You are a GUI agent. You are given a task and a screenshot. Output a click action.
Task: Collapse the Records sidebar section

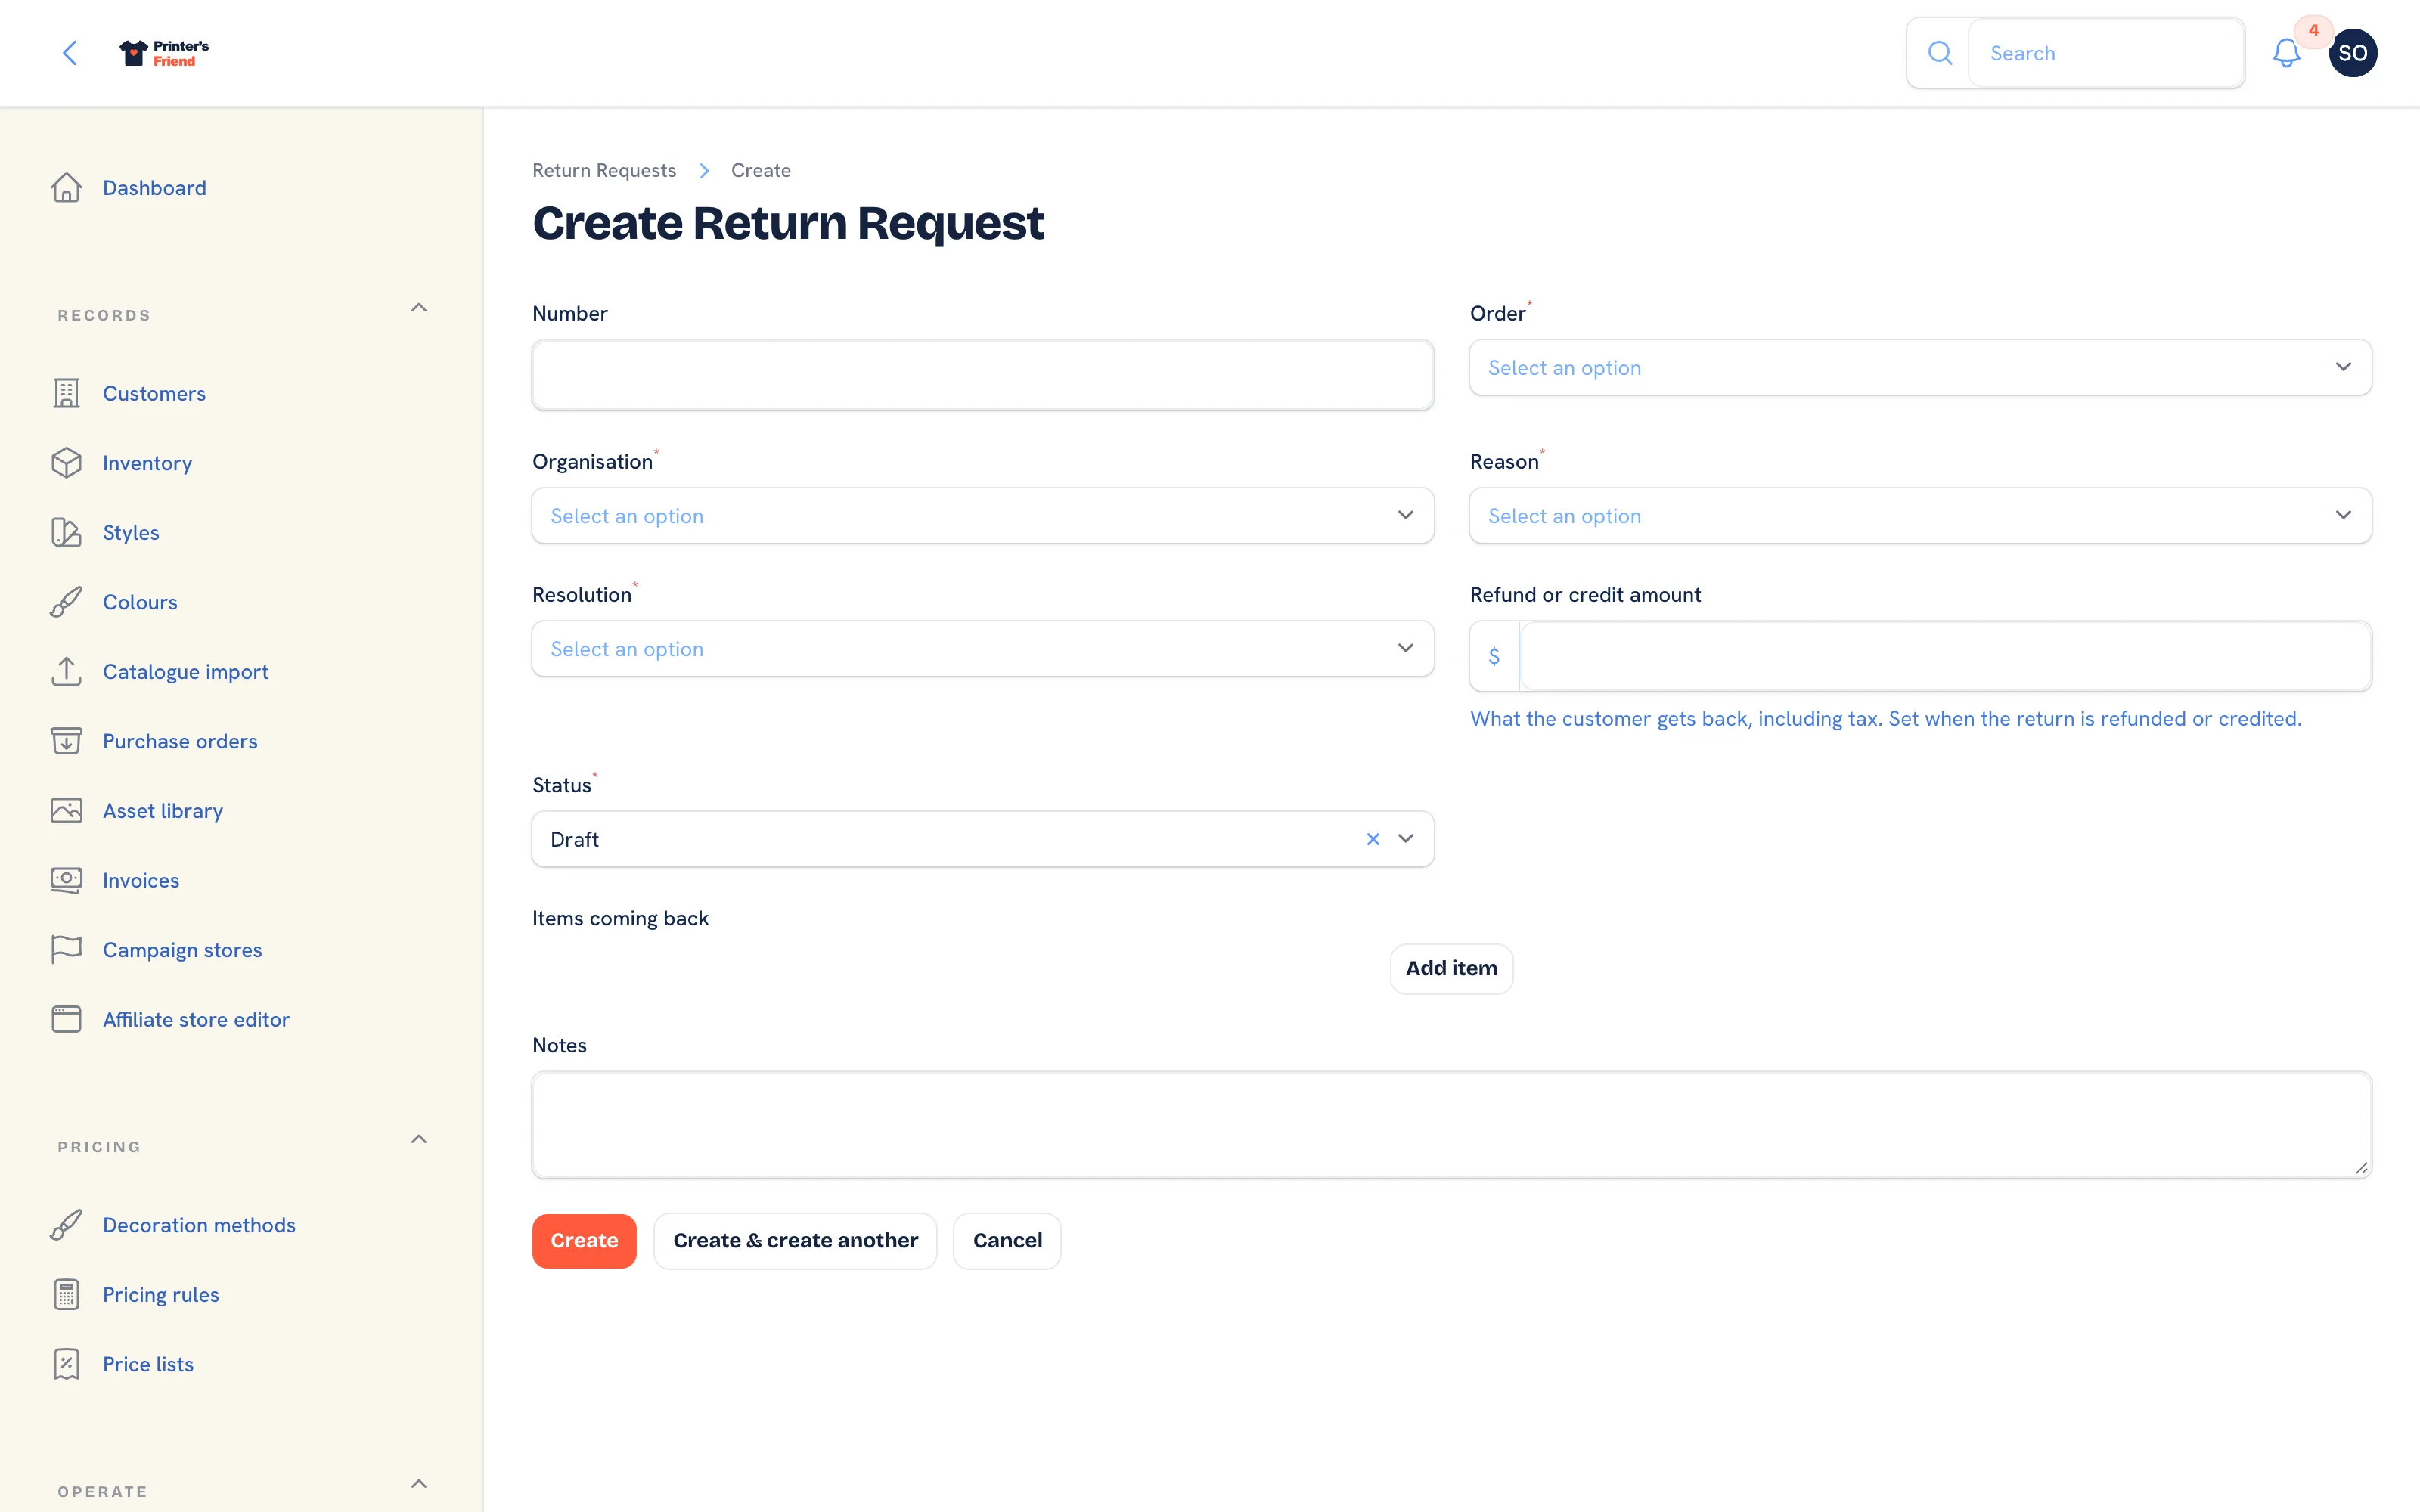point(419,308)
